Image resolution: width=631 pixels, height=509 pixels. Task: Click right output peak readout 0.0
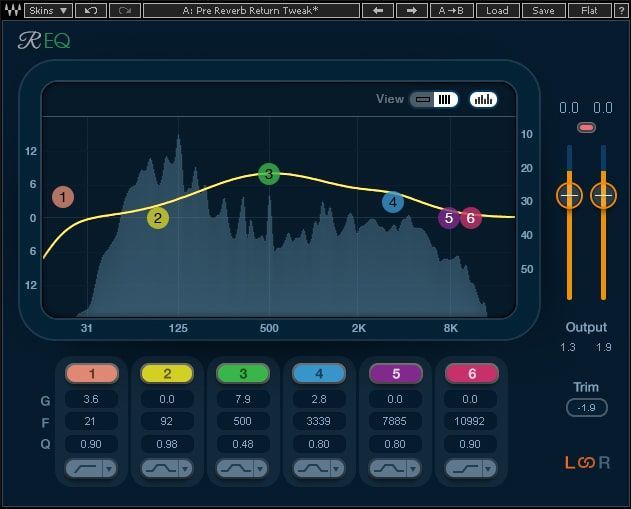tap(603, 108)
